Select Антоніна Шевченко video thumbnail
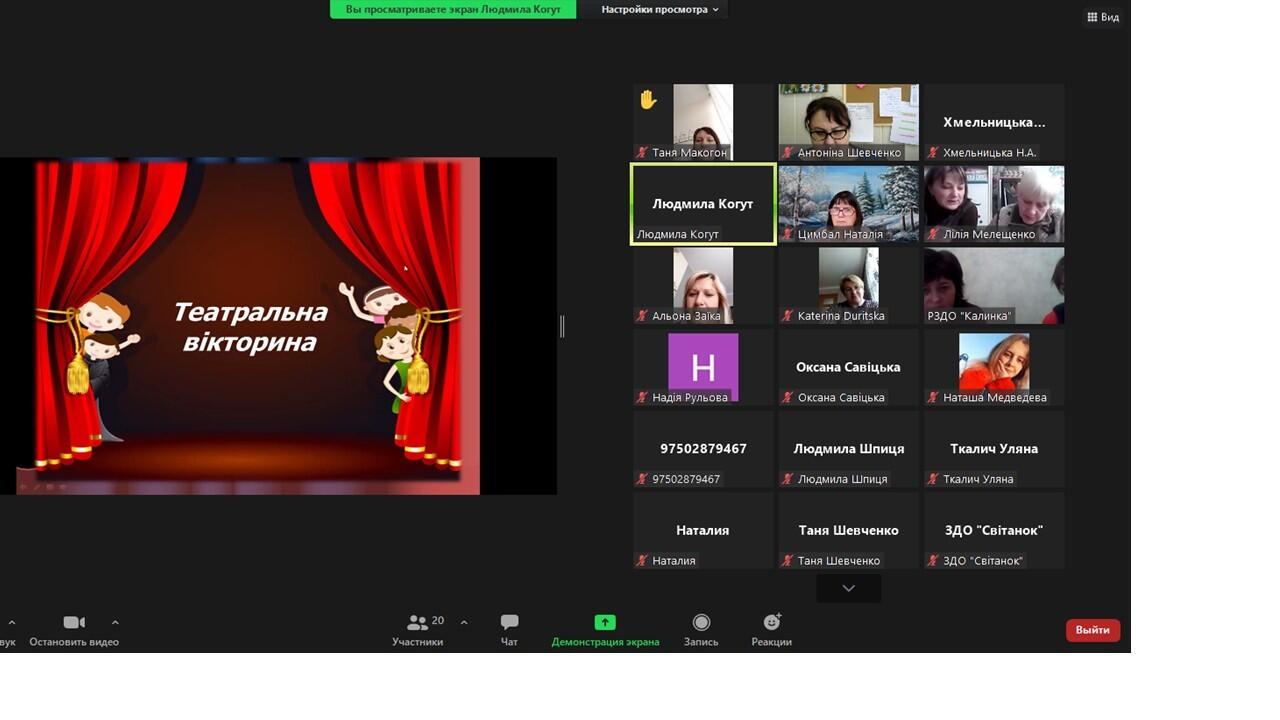 [848, 122]
